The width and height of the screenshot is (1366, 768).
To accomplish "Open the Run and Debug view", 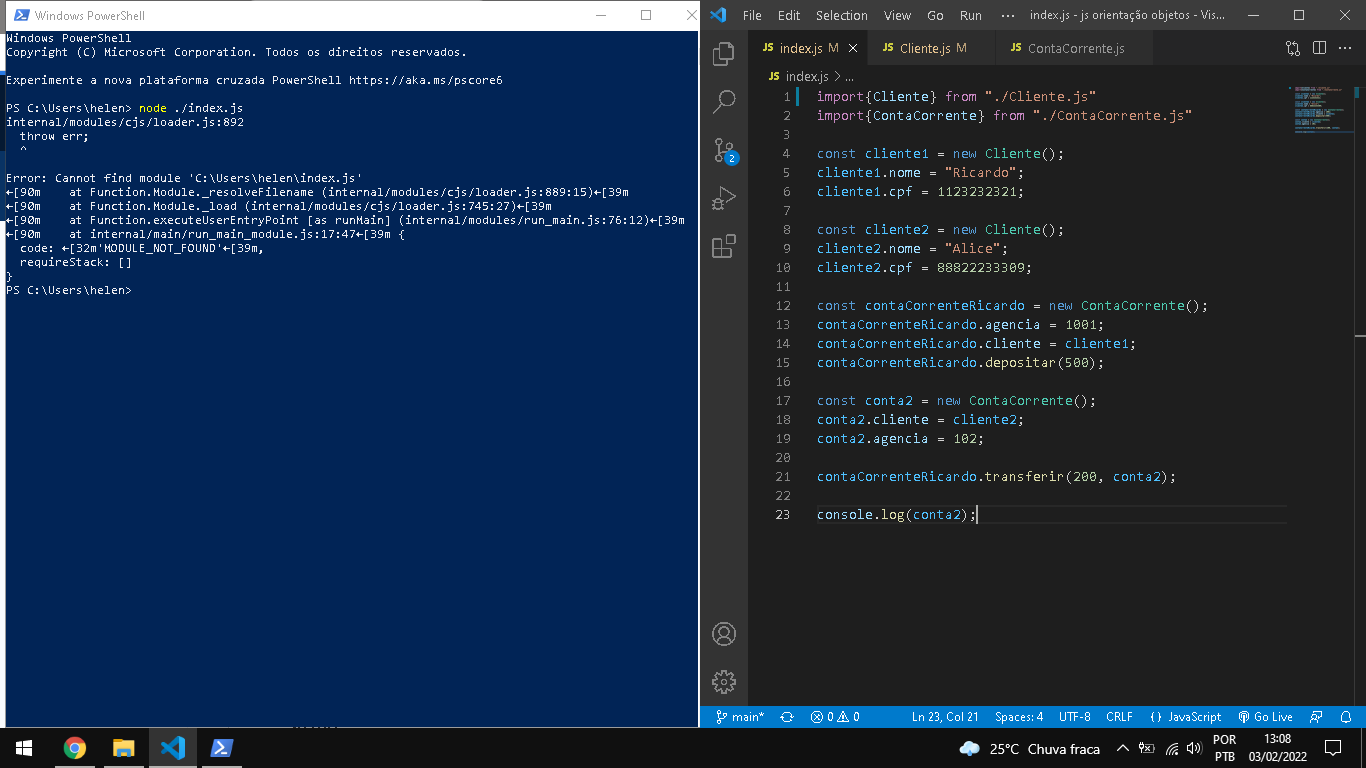I will click(724, 198).
